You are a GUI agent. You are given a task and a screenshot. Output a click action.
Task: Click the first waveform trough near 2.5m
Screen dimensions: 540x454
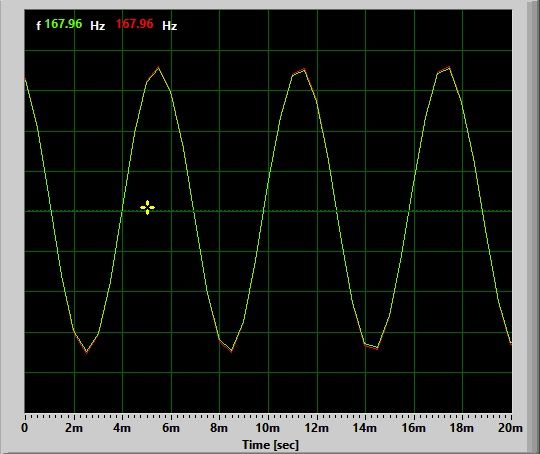tap(86, 351)
